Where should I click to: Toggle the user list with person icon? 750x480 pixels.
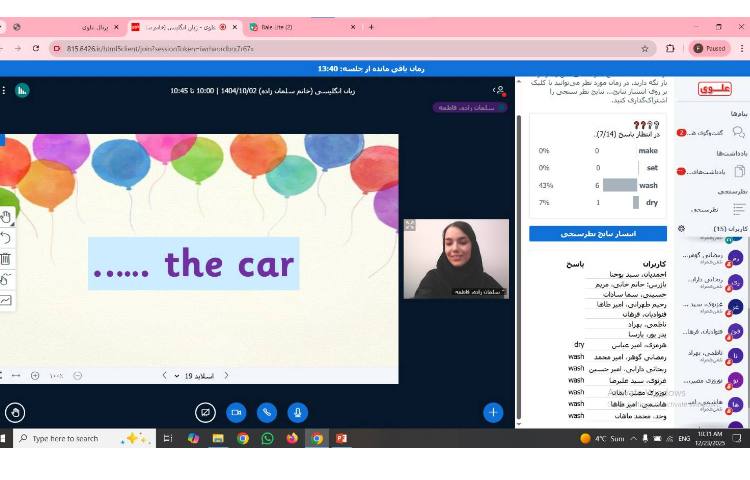499,90
